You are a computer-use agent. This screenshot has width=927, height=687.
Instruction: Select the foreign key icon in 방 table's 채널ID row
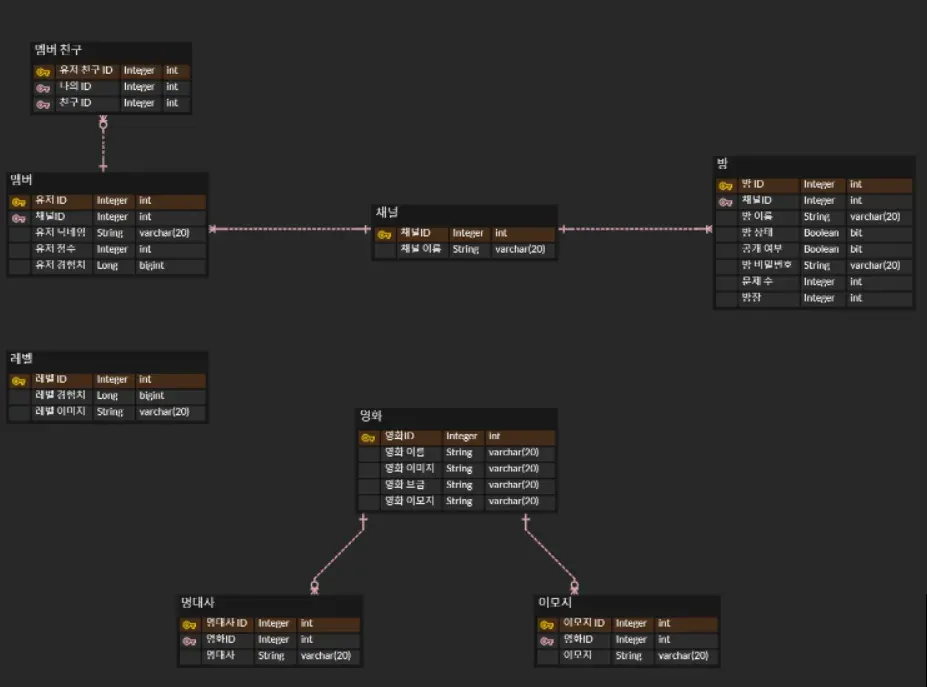tap(725, 202)
